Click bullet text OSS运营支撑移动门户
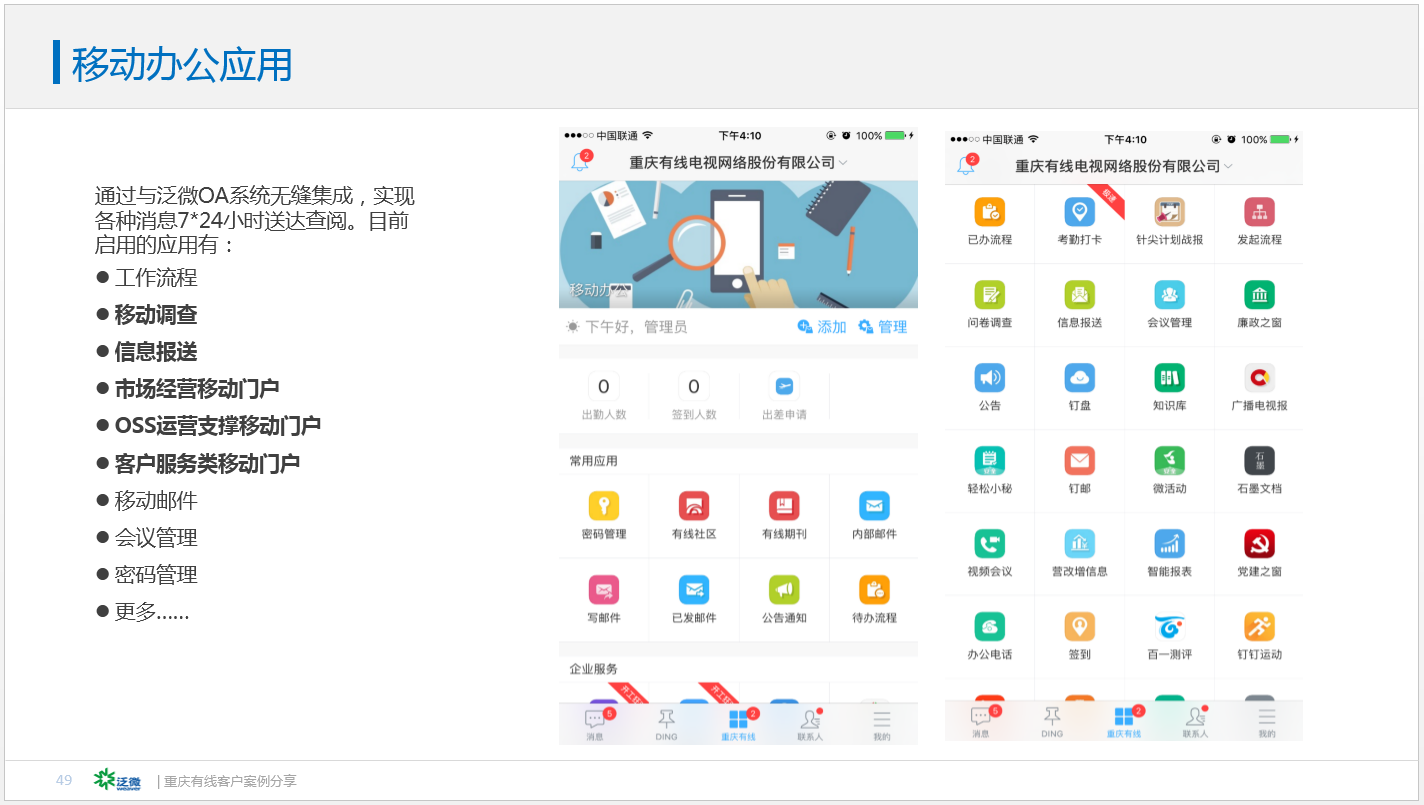The image size is (1424, 805). click(218, 426)
